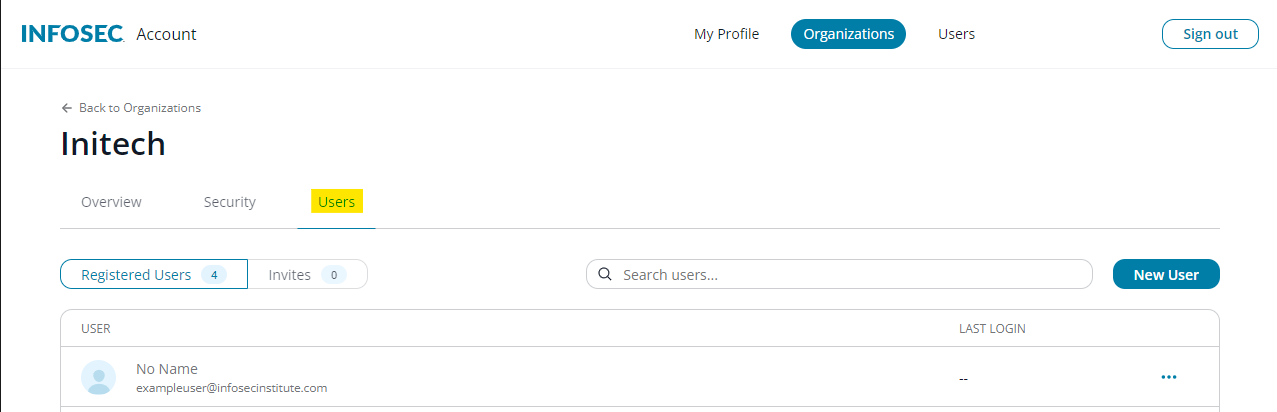Select the highlighted Users tab
This screenshot has width=1277, height=412.
(x=336, y=202)
